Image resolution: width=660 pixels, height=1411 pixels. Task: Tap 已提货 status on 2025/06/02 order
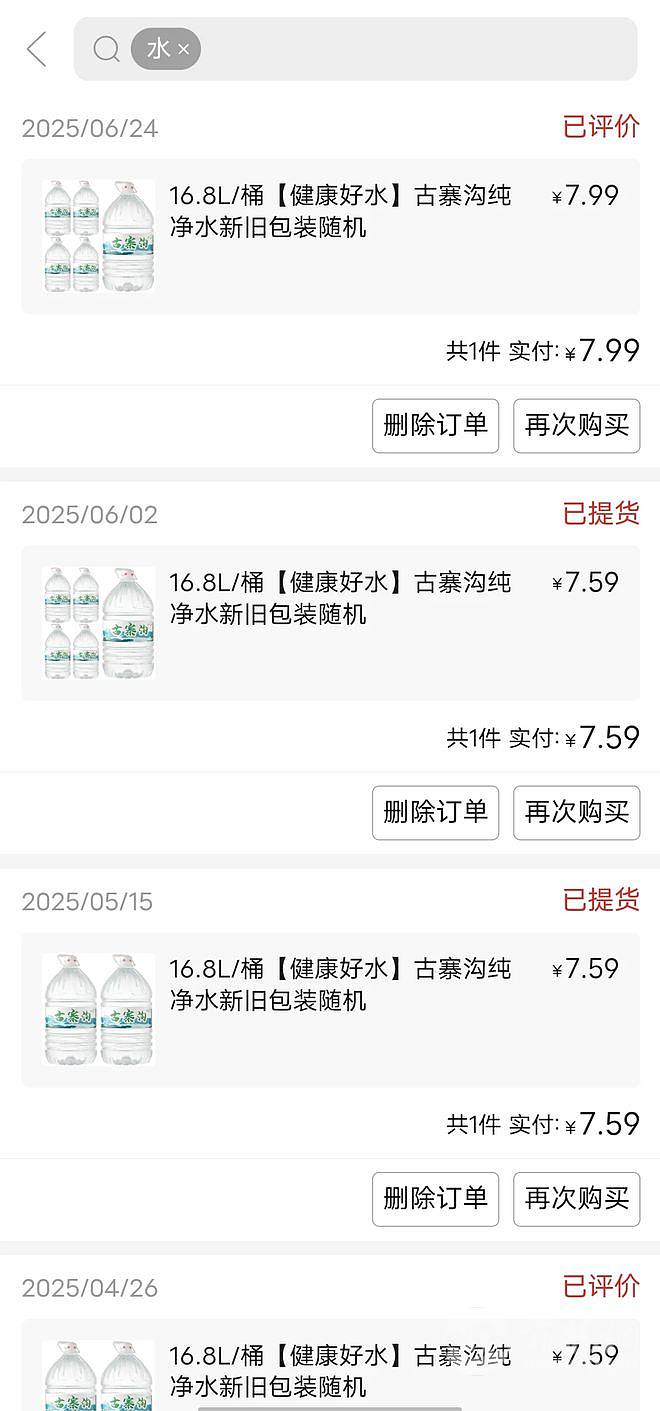(x=601, y=513)
